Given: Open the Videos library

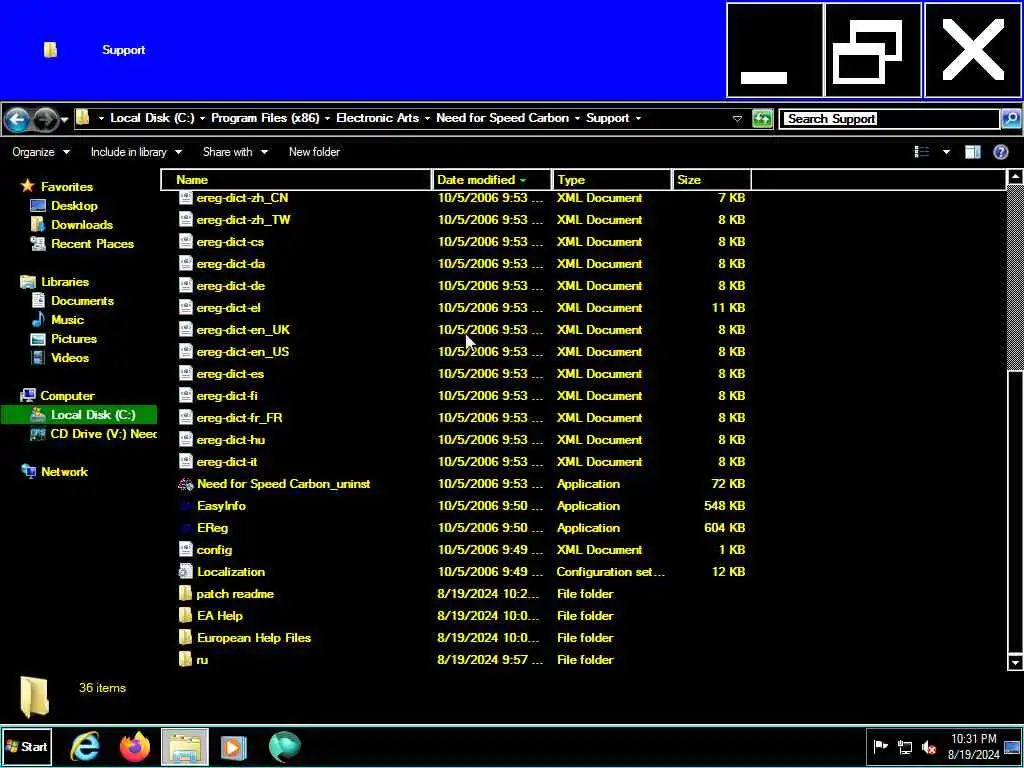Looking at the screenshot, I should pyautogui.click(x=70, y=358).
